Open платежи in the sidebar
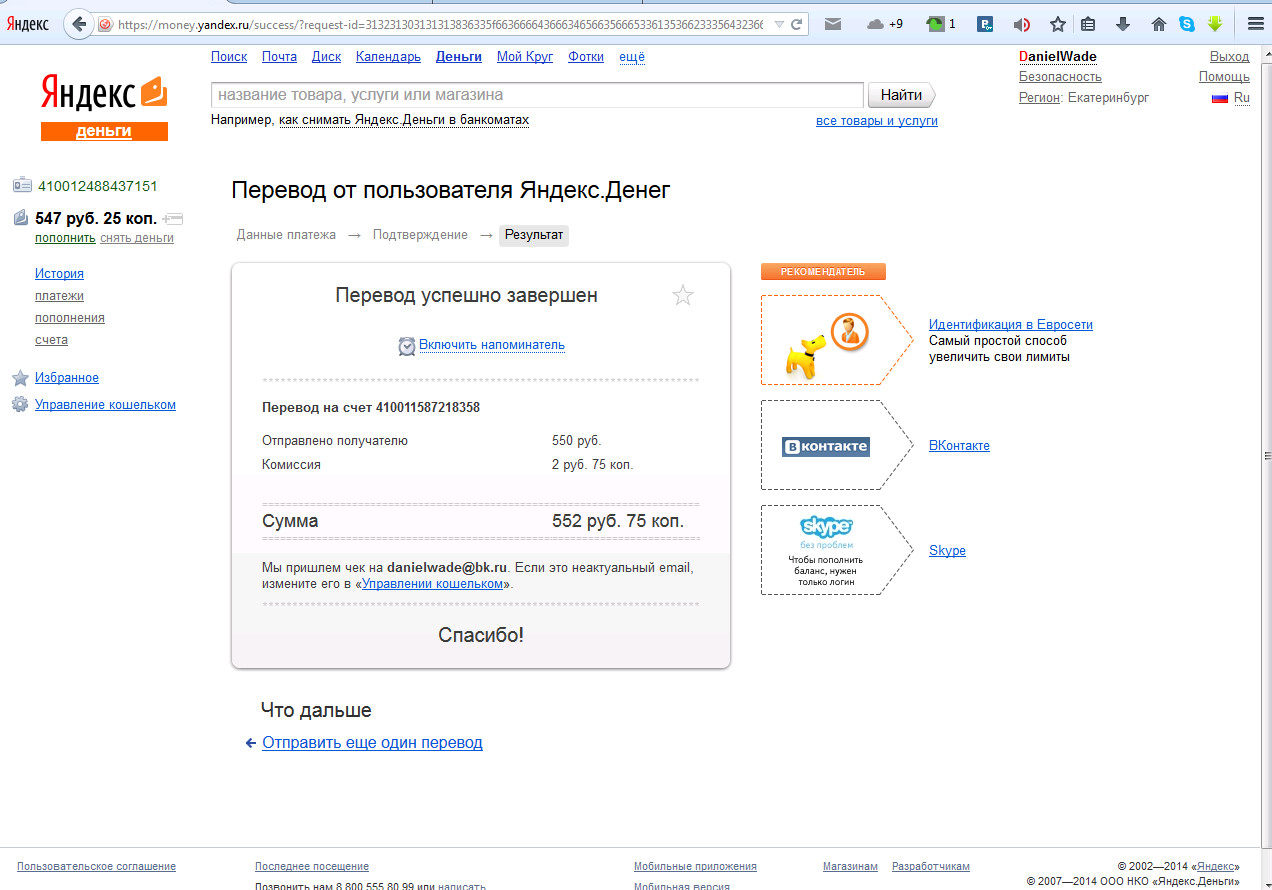This screenshot has height=890, width=1272. (59, 296)
